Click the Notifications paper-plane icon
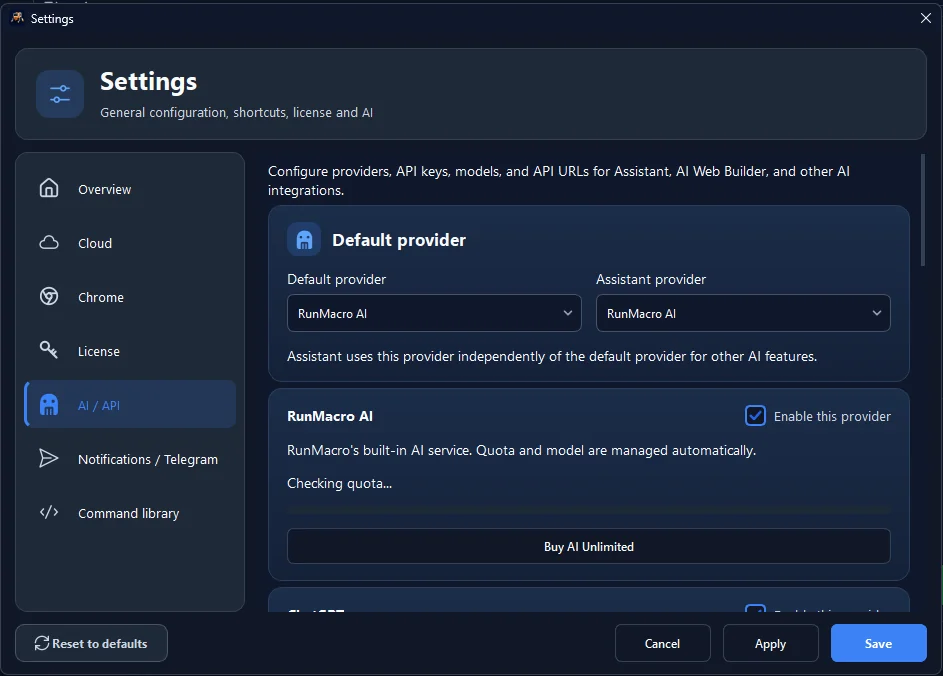The width and height of the screenshot is (943, 676). point(49,458)
